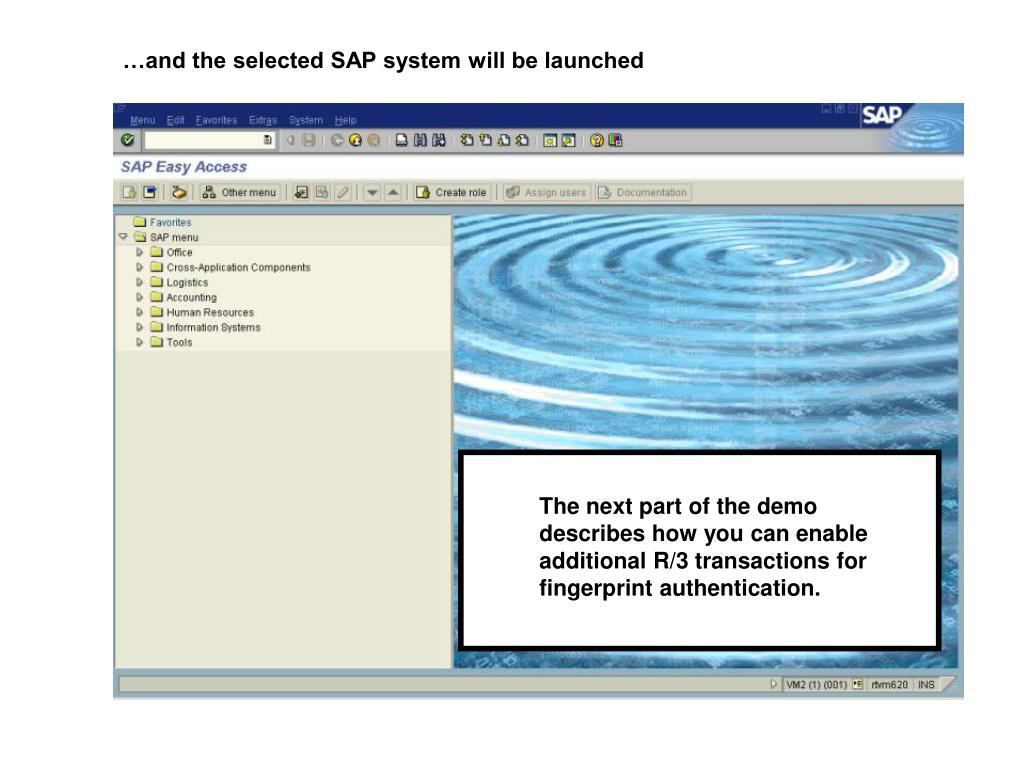Open the Edit menu
The image size is (1024, 768).
[x=175, y=120]
